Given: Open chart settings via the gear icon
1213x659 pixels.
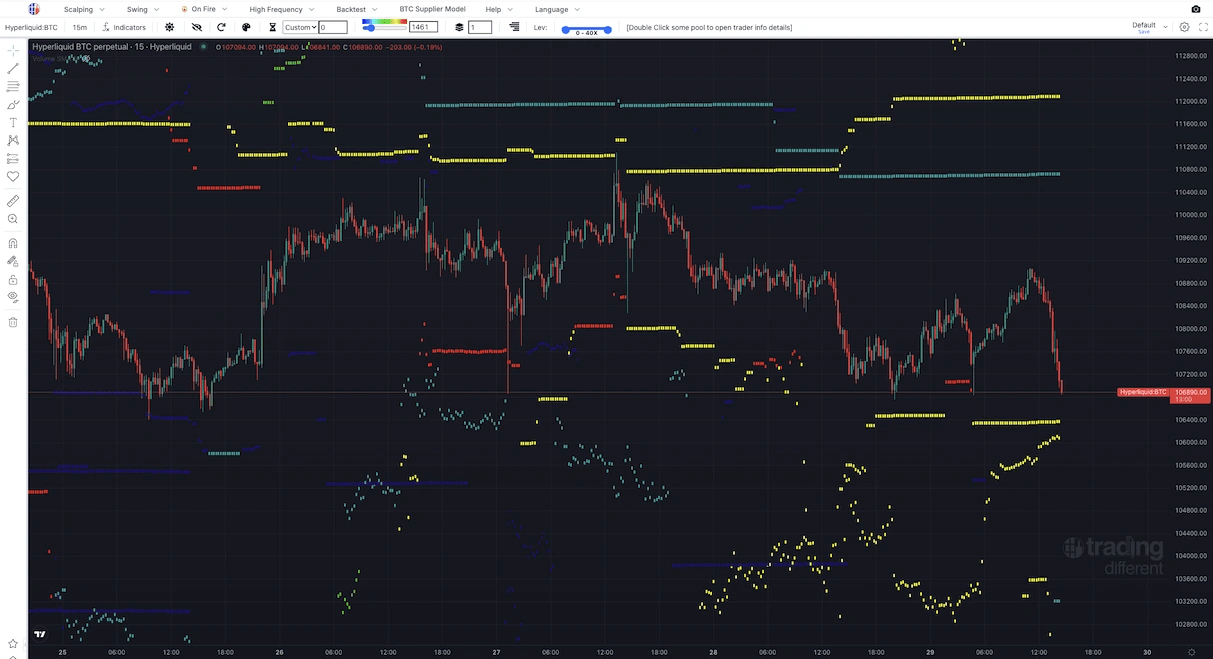Looking at the screenshot, I should click(x=169, y=27).
